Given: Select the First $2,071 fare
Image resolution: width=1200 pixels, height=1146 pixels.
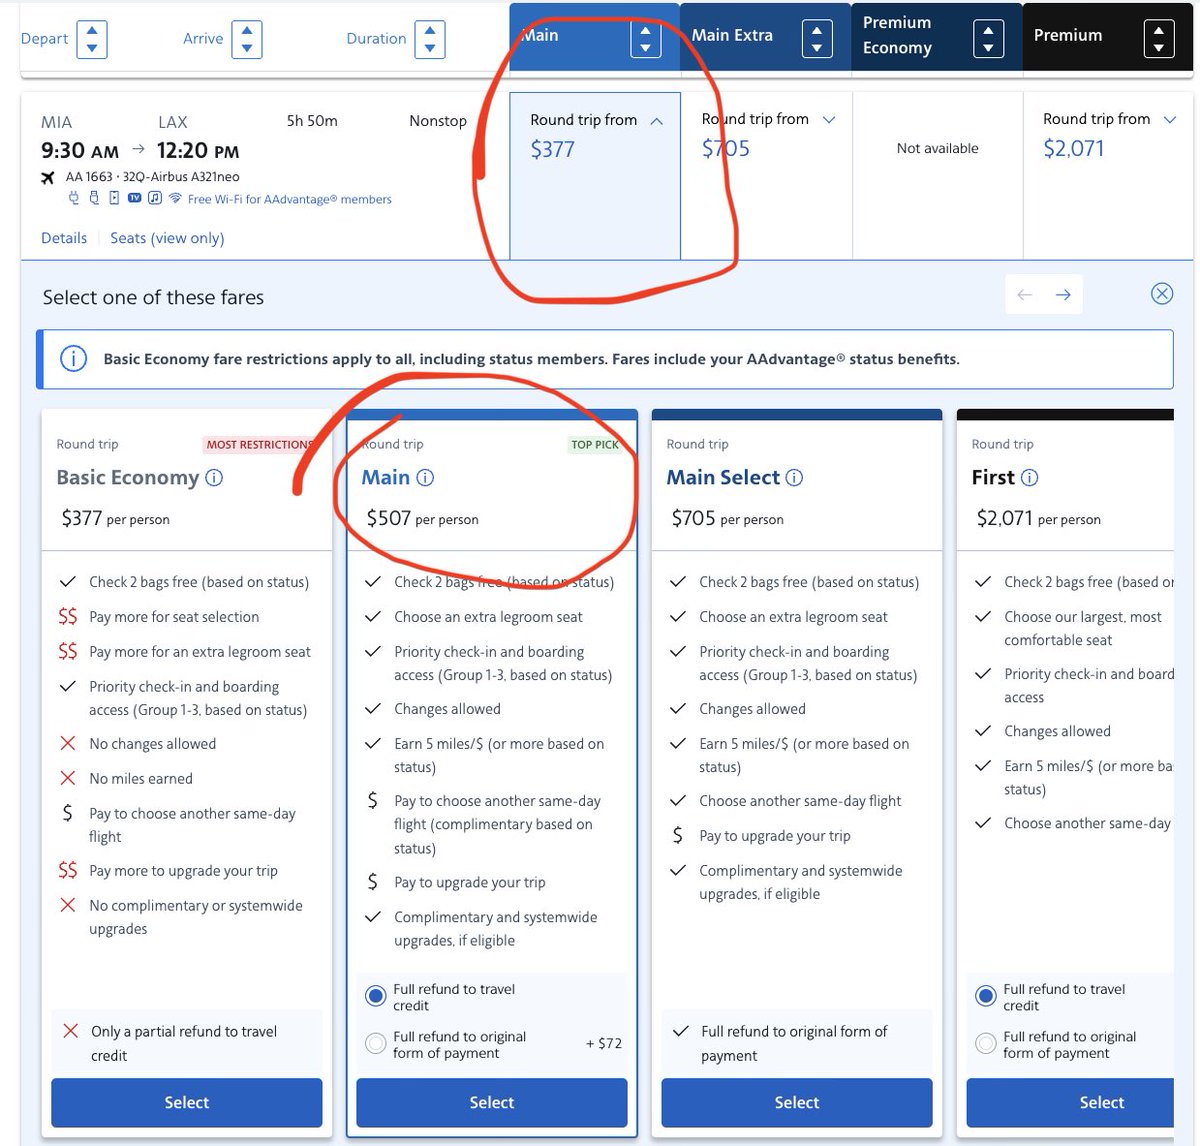Looking at the screenshot, I should click(x=1070, y=1102).
